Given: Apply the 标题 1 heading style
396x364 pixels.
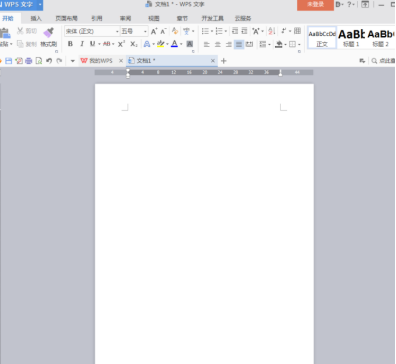Looking at the screenshot, I should 351,38.
